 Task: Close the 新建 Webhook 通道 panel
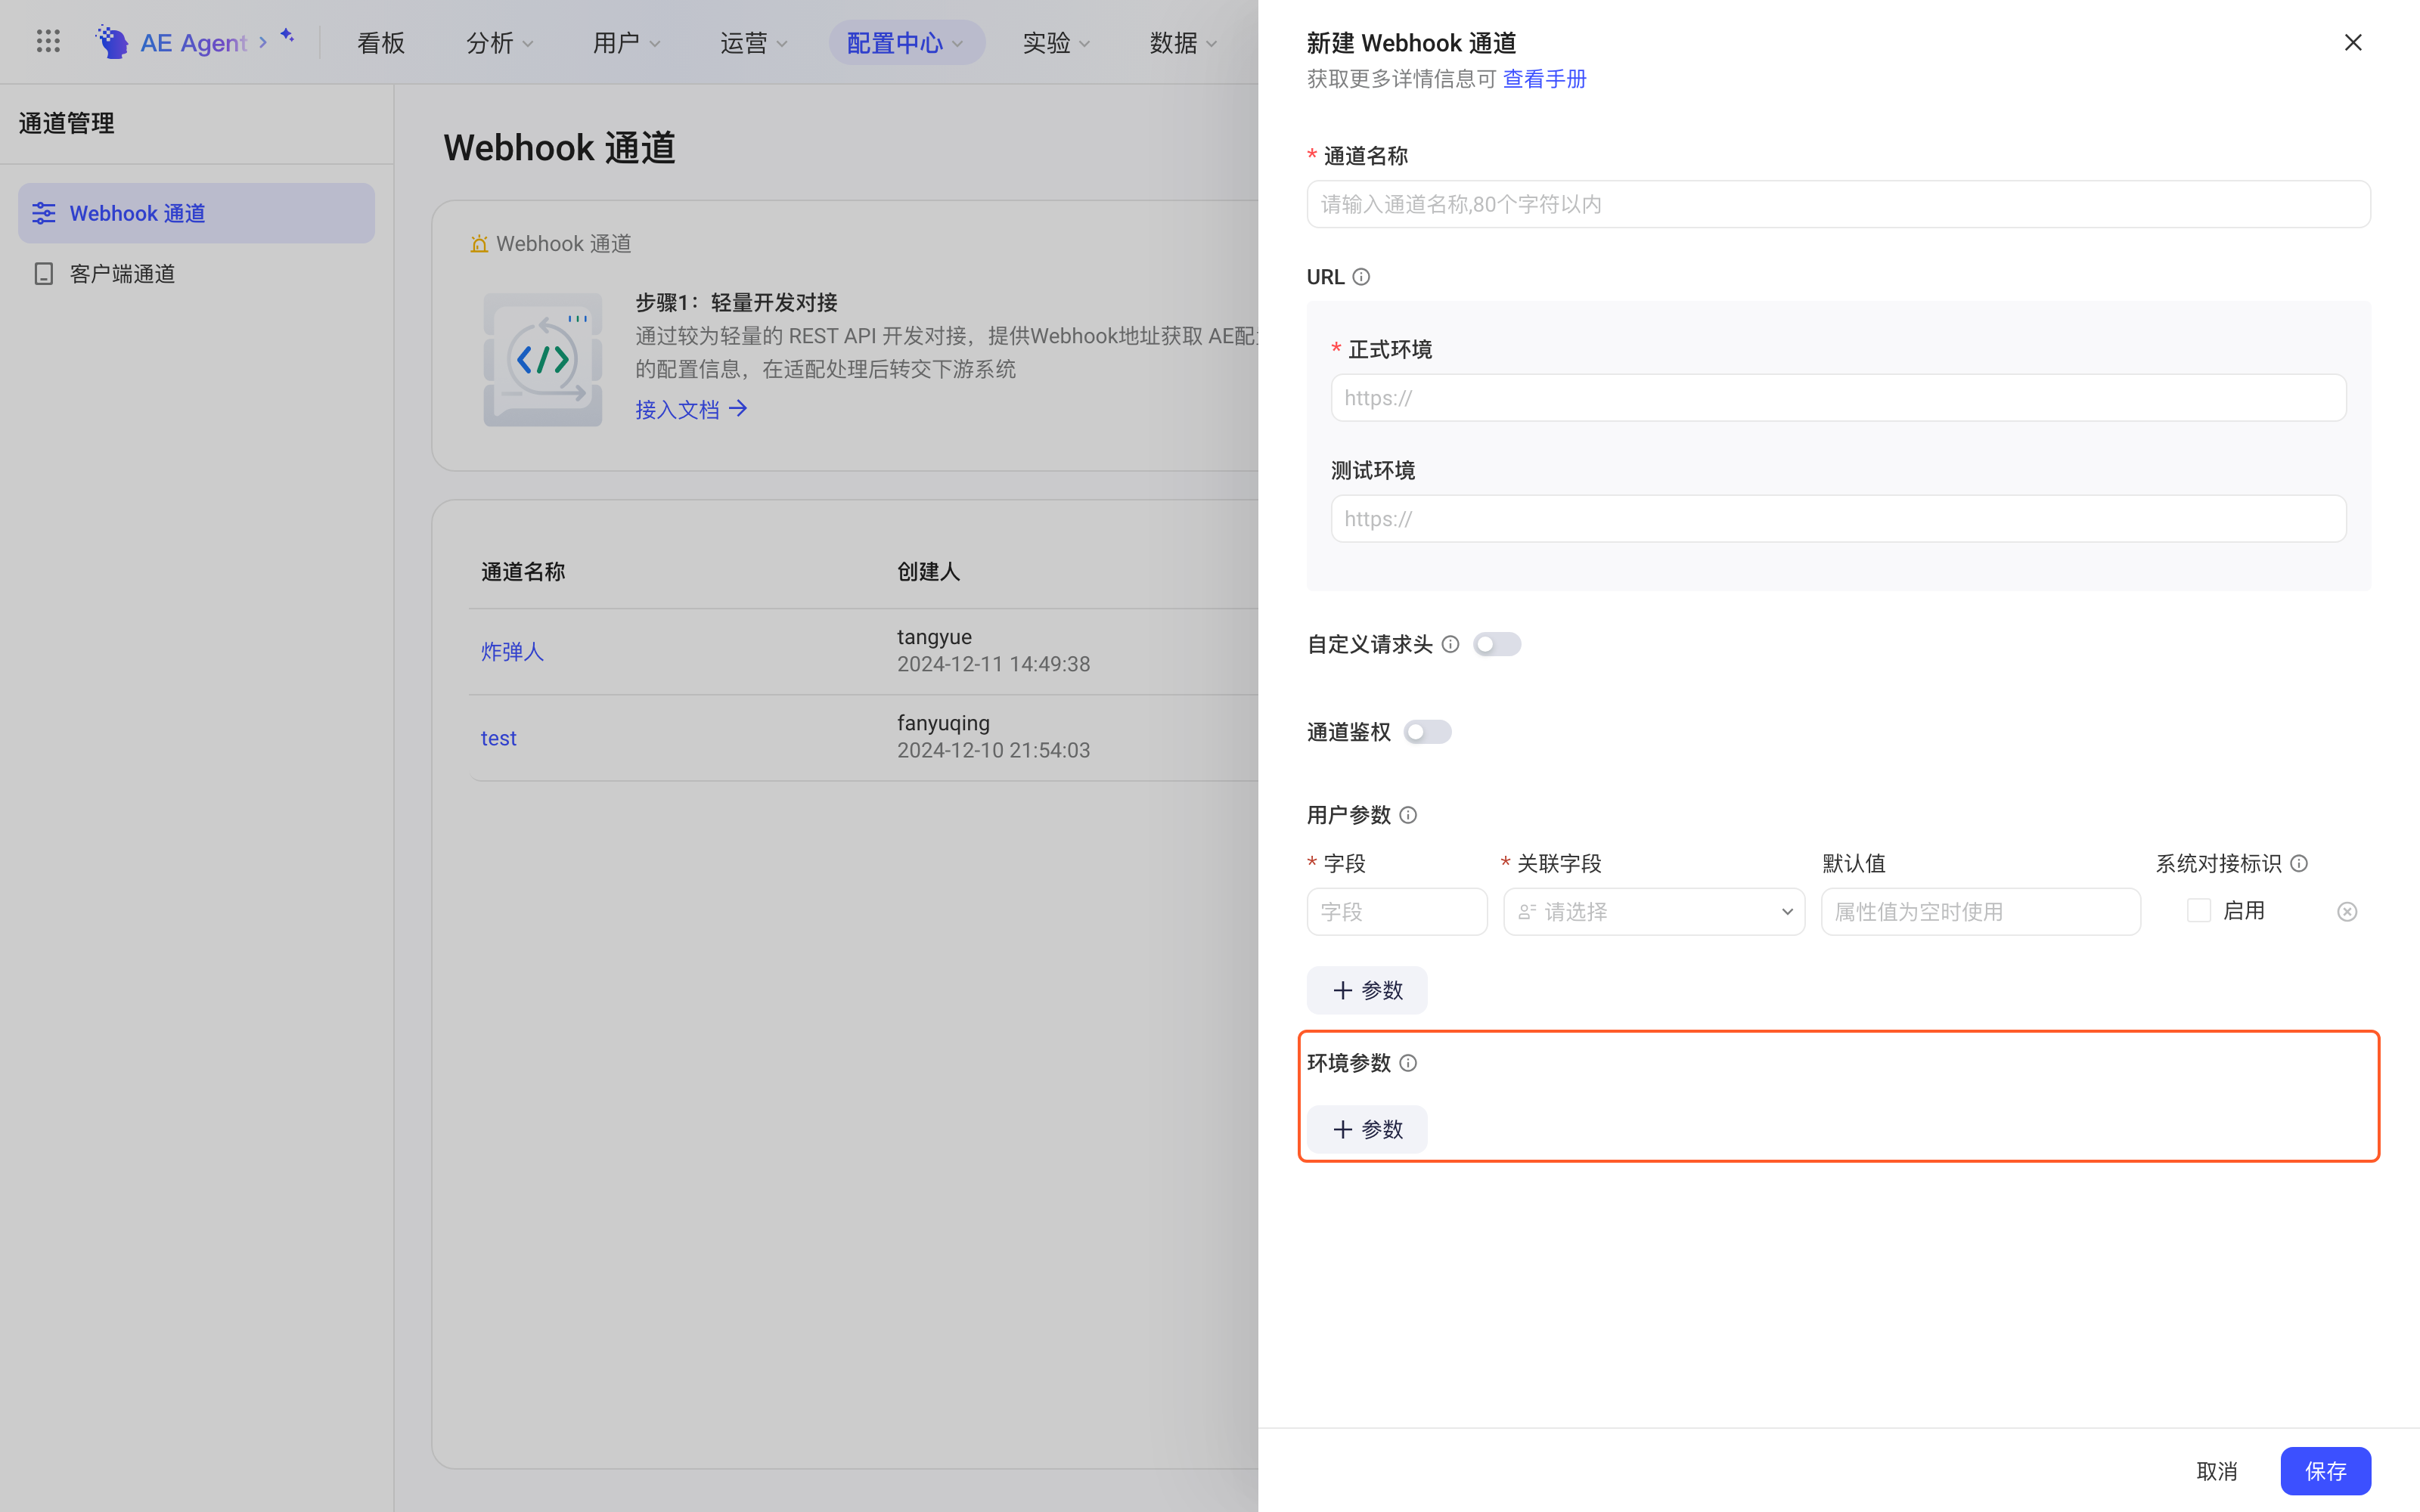tap(2353, 42)
